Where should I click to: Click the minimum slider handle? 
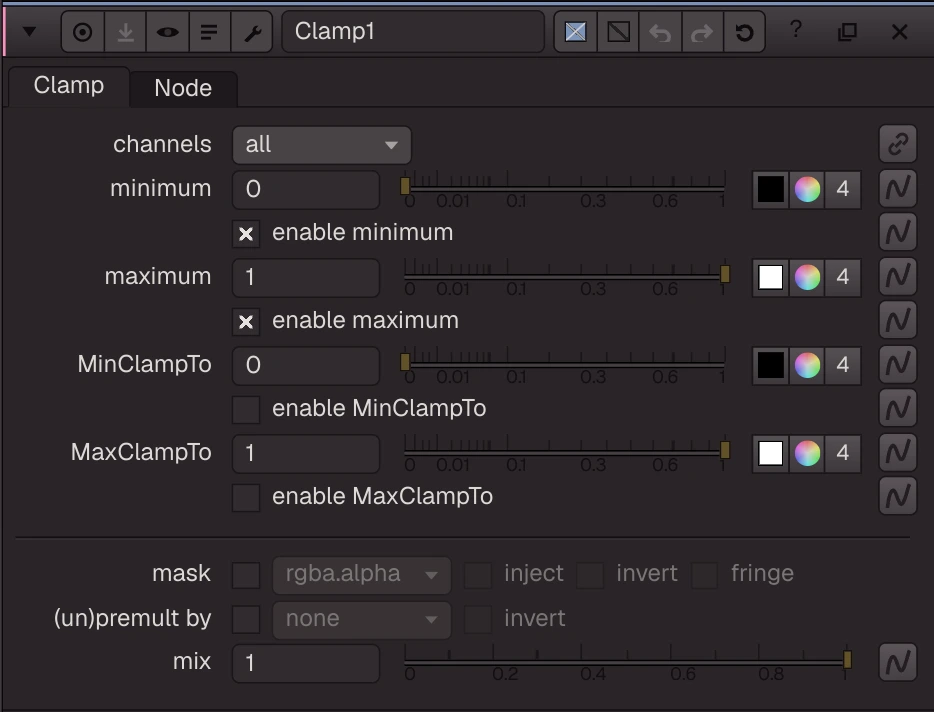point(405,186)
